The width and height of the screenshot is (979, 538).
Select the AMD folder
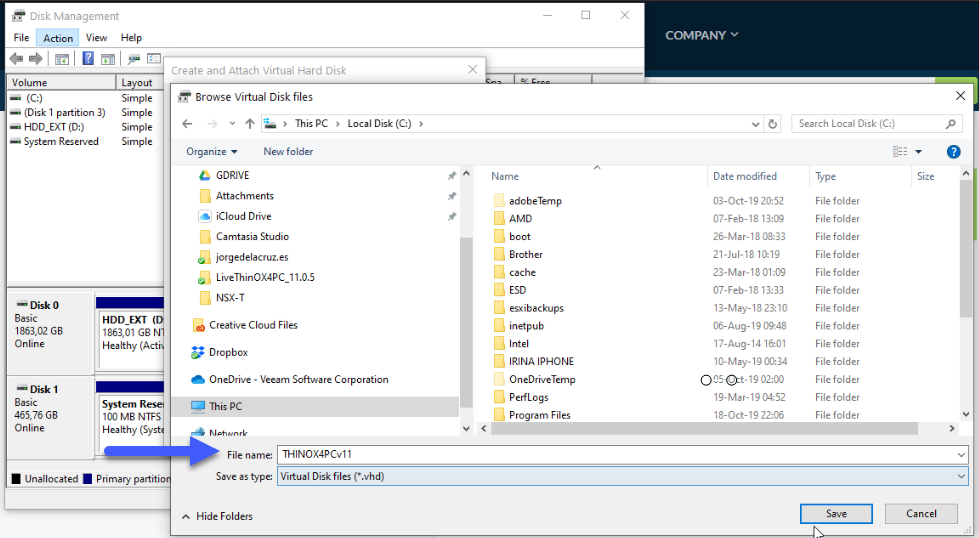[x=520, y=218]
